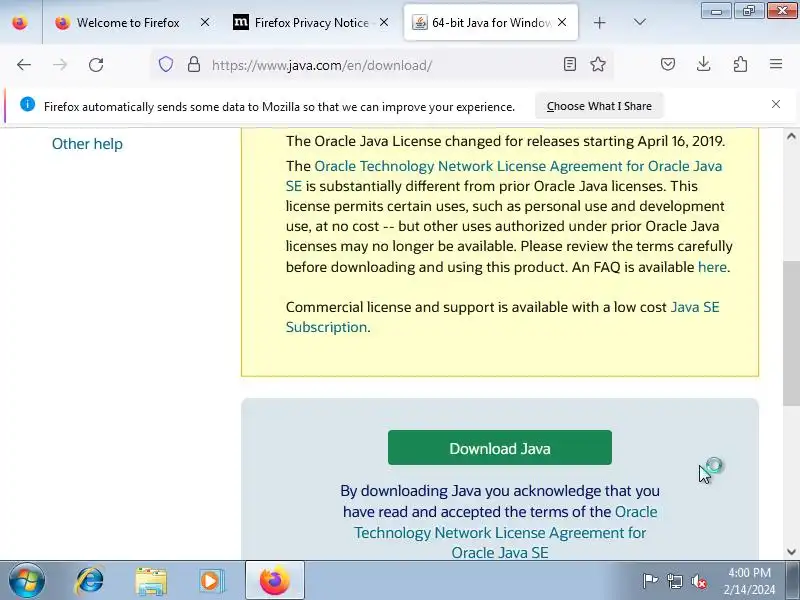Open Oracle Technology Network License Agreement link
The height and width of the screenshot is (600, 800).
504,176
